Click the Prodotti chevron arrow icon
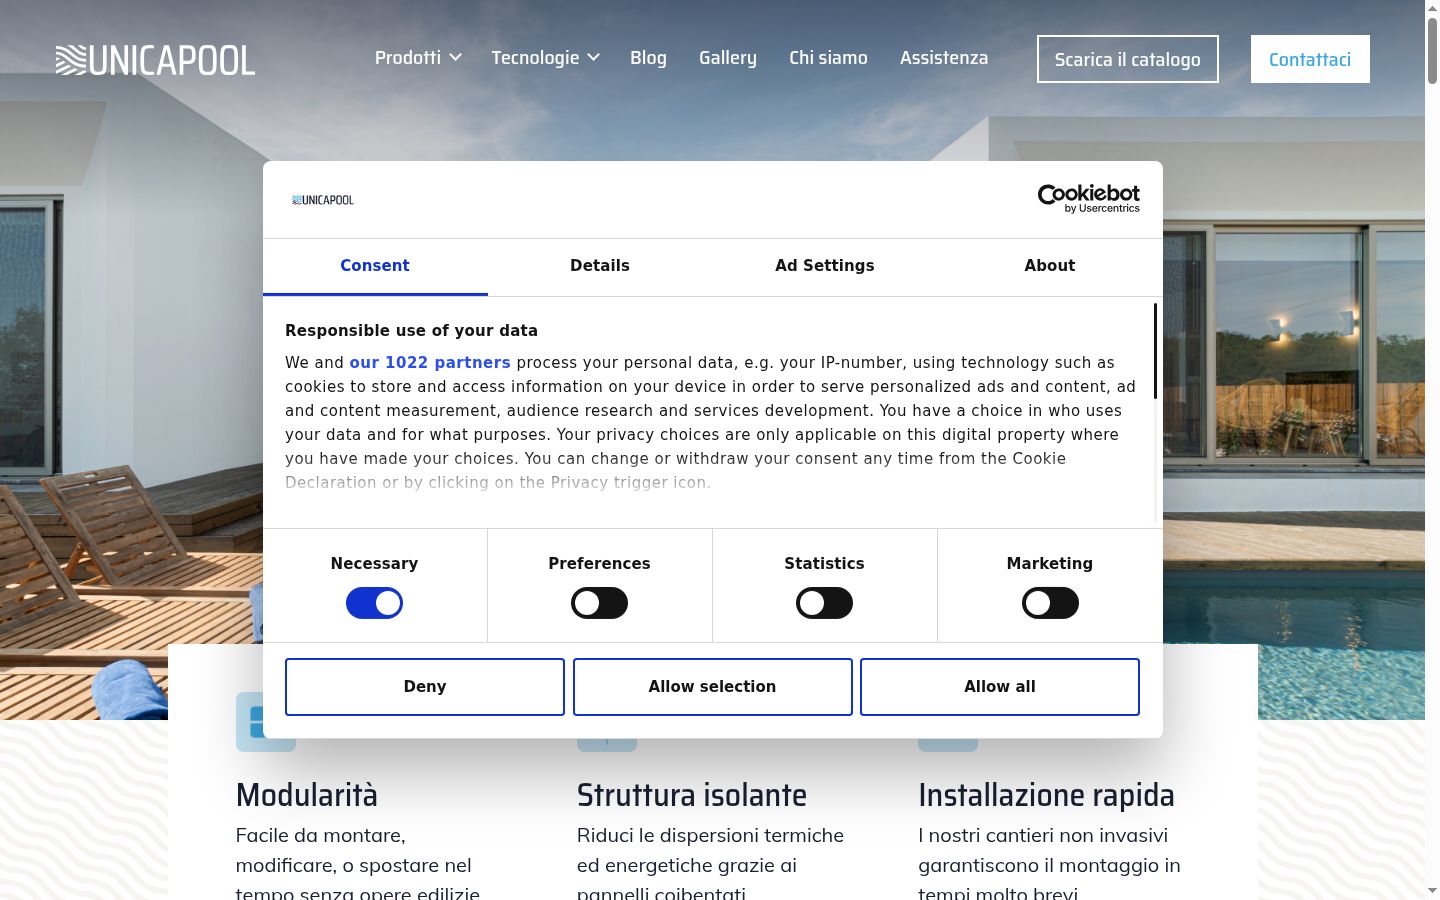1440x900 pixels. pyautogui.click(x=455, y=58)
